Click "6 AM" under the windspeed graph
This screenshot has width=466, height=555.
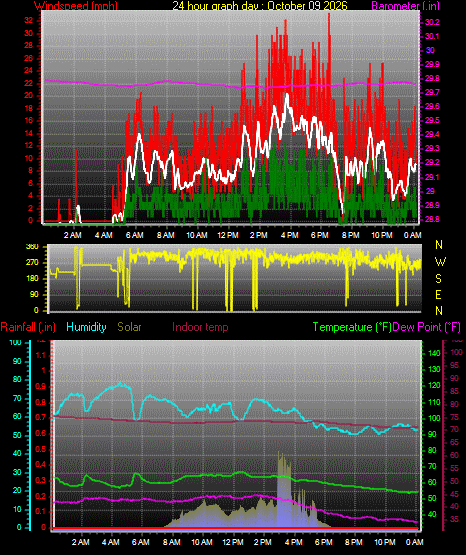click(x=134, y=235)
